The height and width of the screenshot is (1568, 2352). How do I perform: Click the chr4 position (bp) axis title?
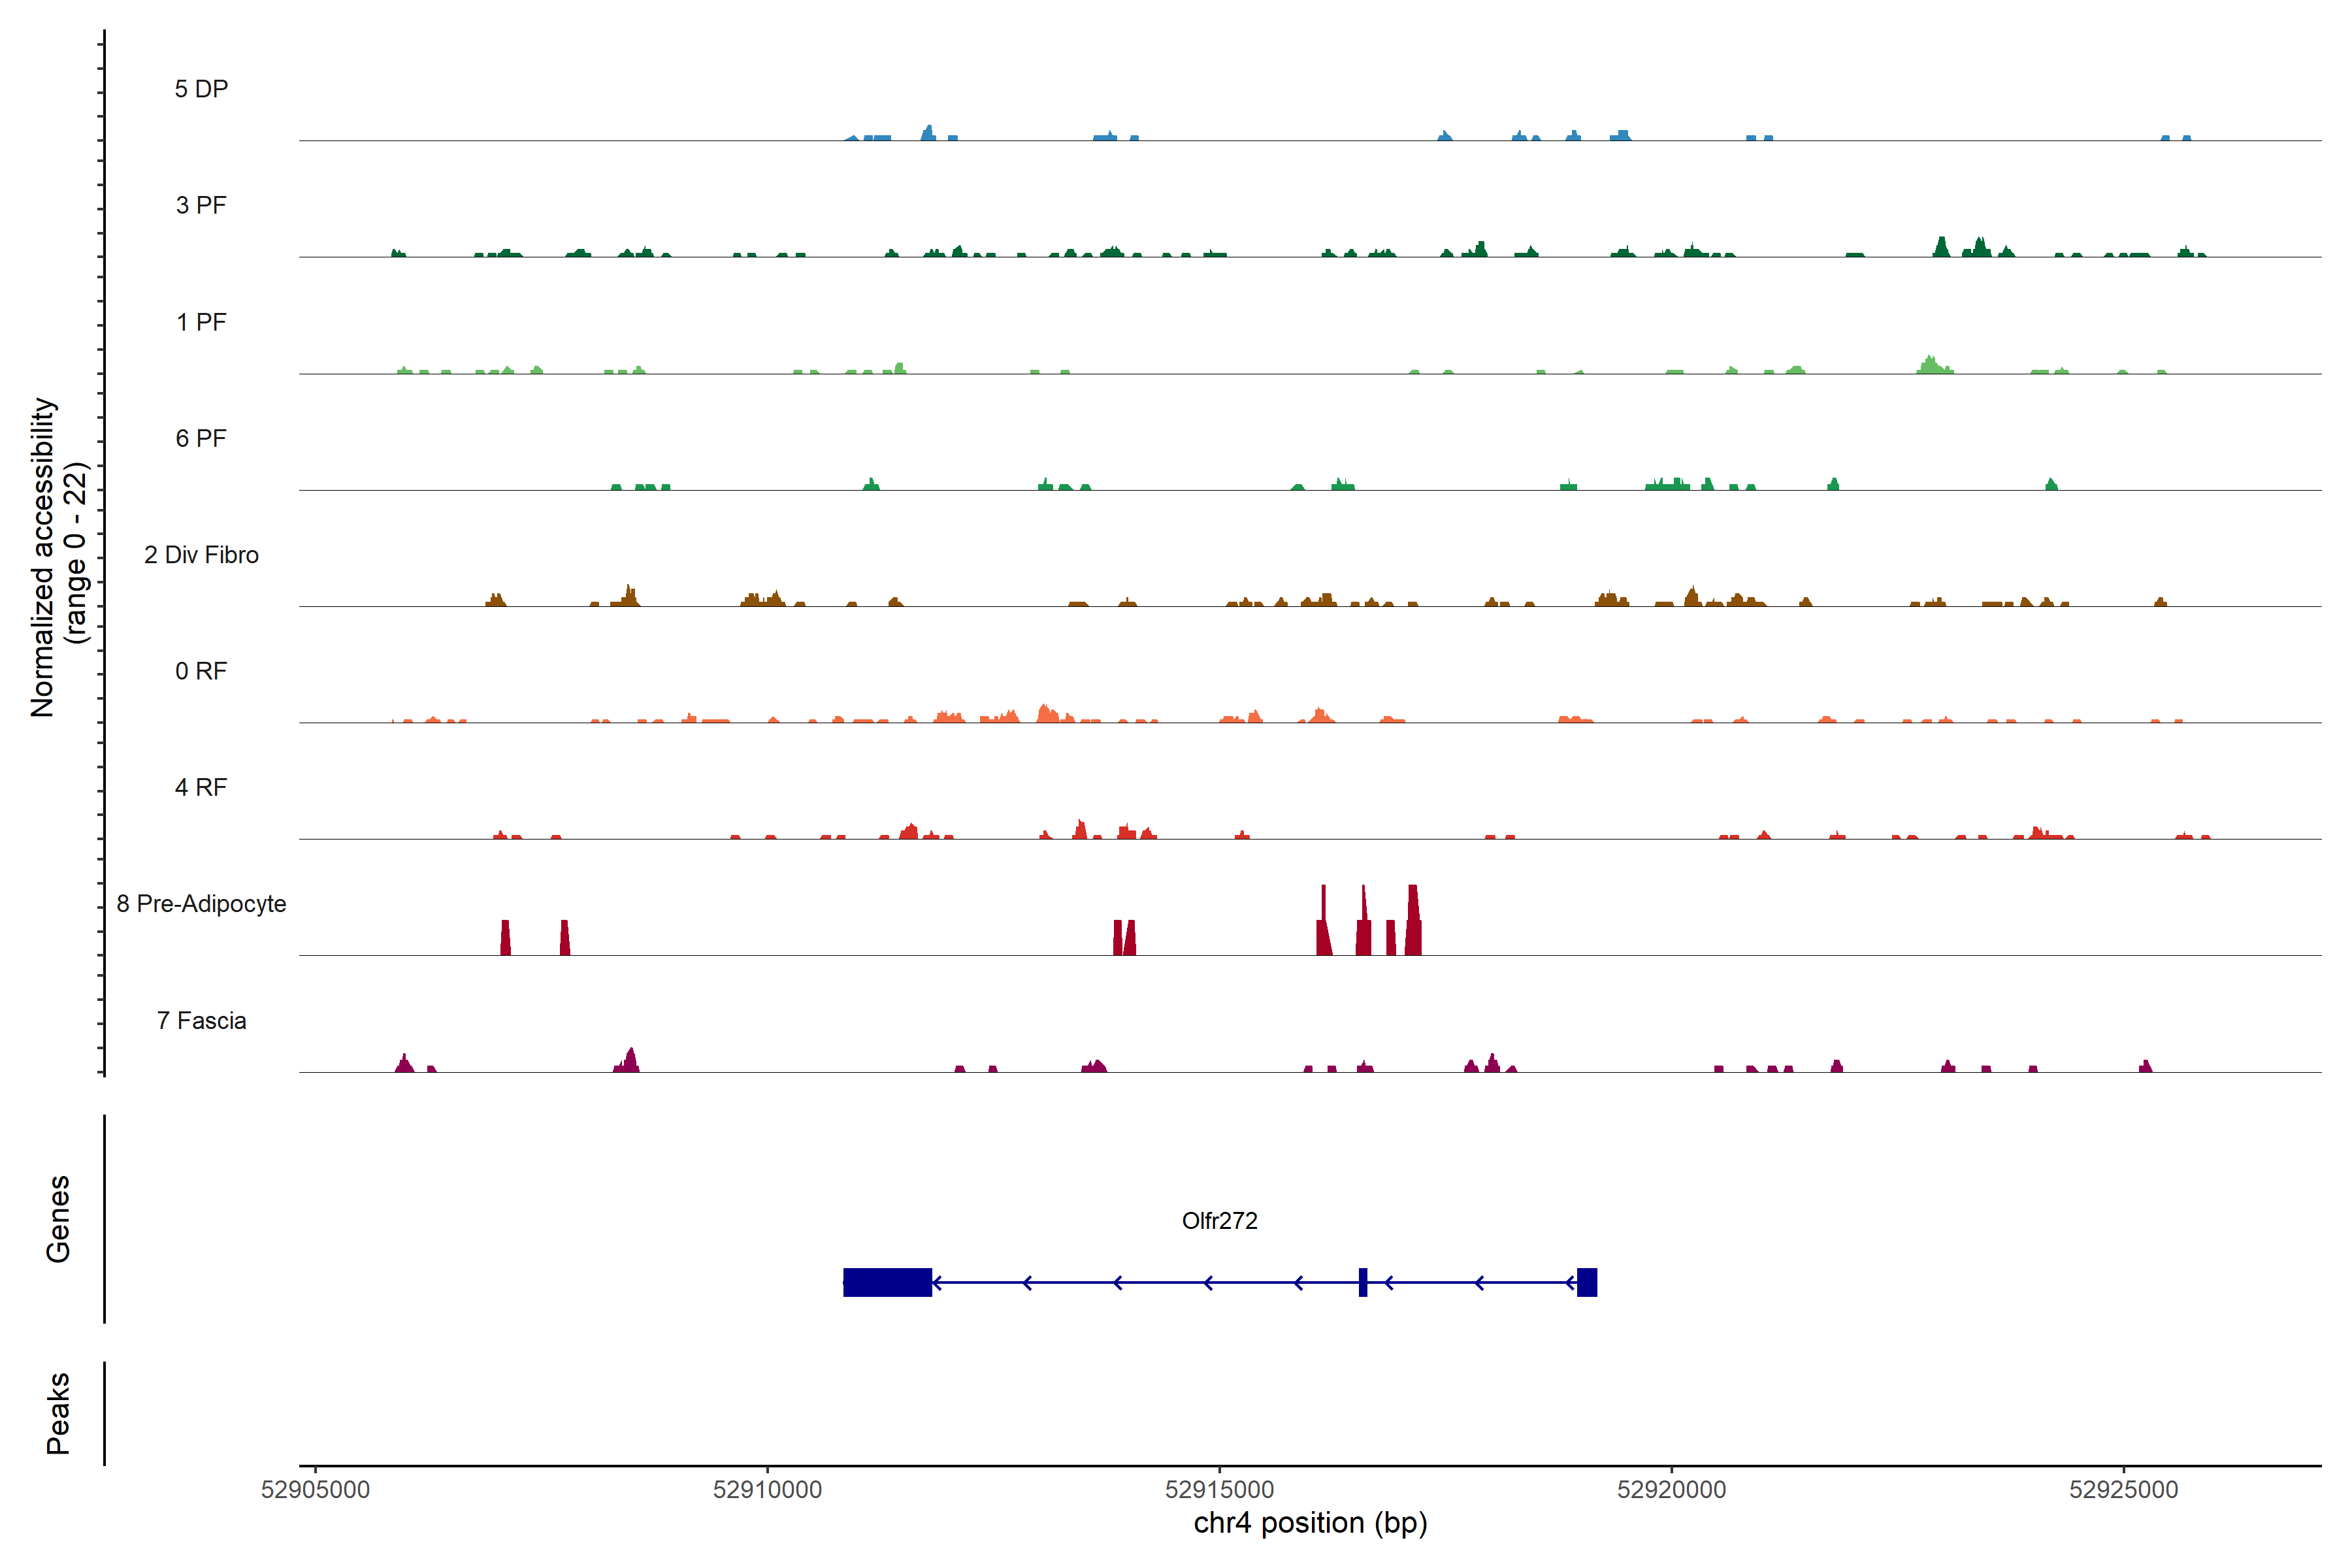tap(1310, 1523)
